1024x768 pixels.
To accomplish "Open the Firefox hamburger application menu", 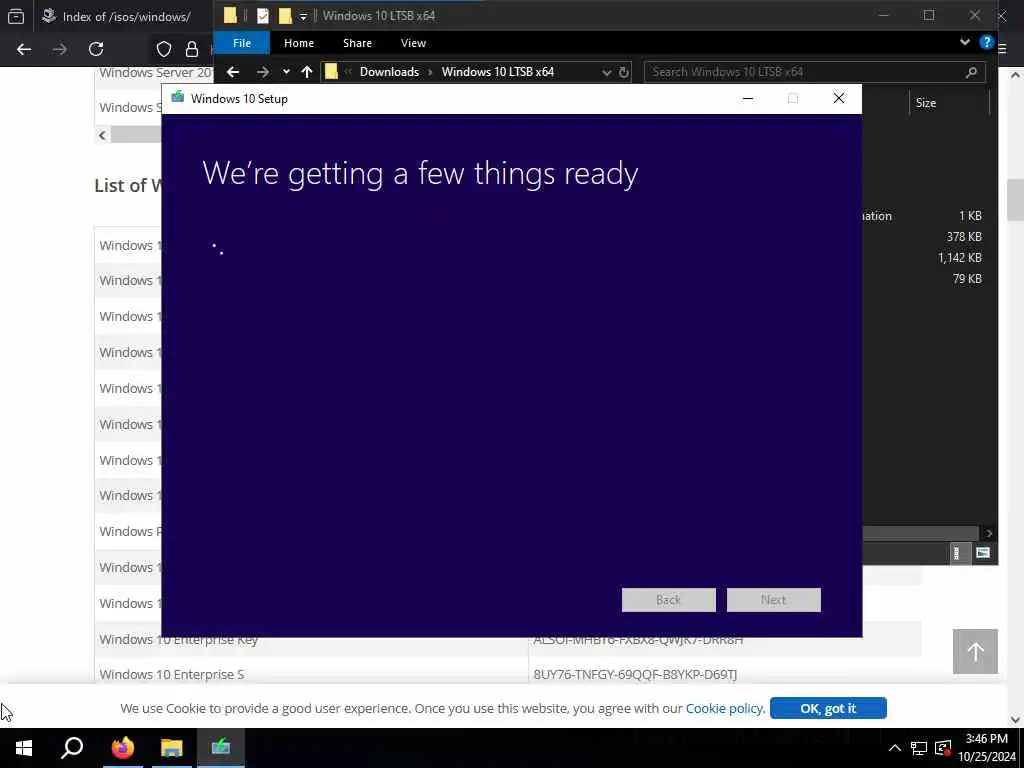I will tap(1002, 49).
